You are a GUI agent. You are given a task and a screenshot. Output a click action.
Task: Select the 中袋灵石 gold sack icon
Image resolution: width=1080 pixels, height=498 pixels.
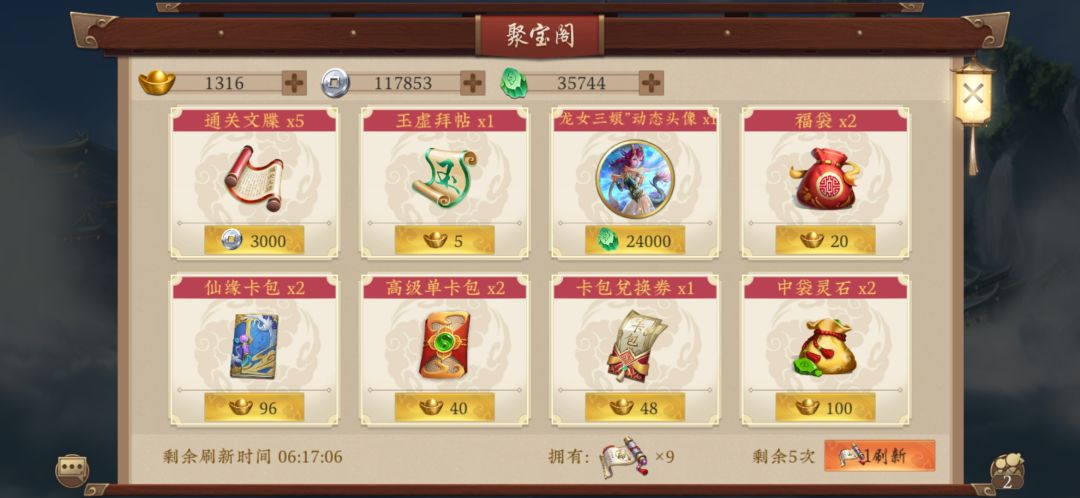[825, 346]
